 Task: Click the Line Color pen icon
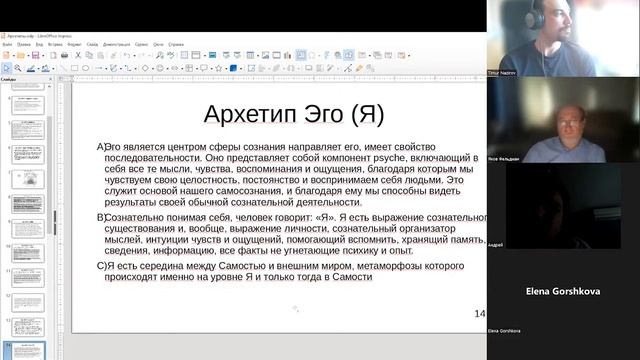tap(31, 68)
